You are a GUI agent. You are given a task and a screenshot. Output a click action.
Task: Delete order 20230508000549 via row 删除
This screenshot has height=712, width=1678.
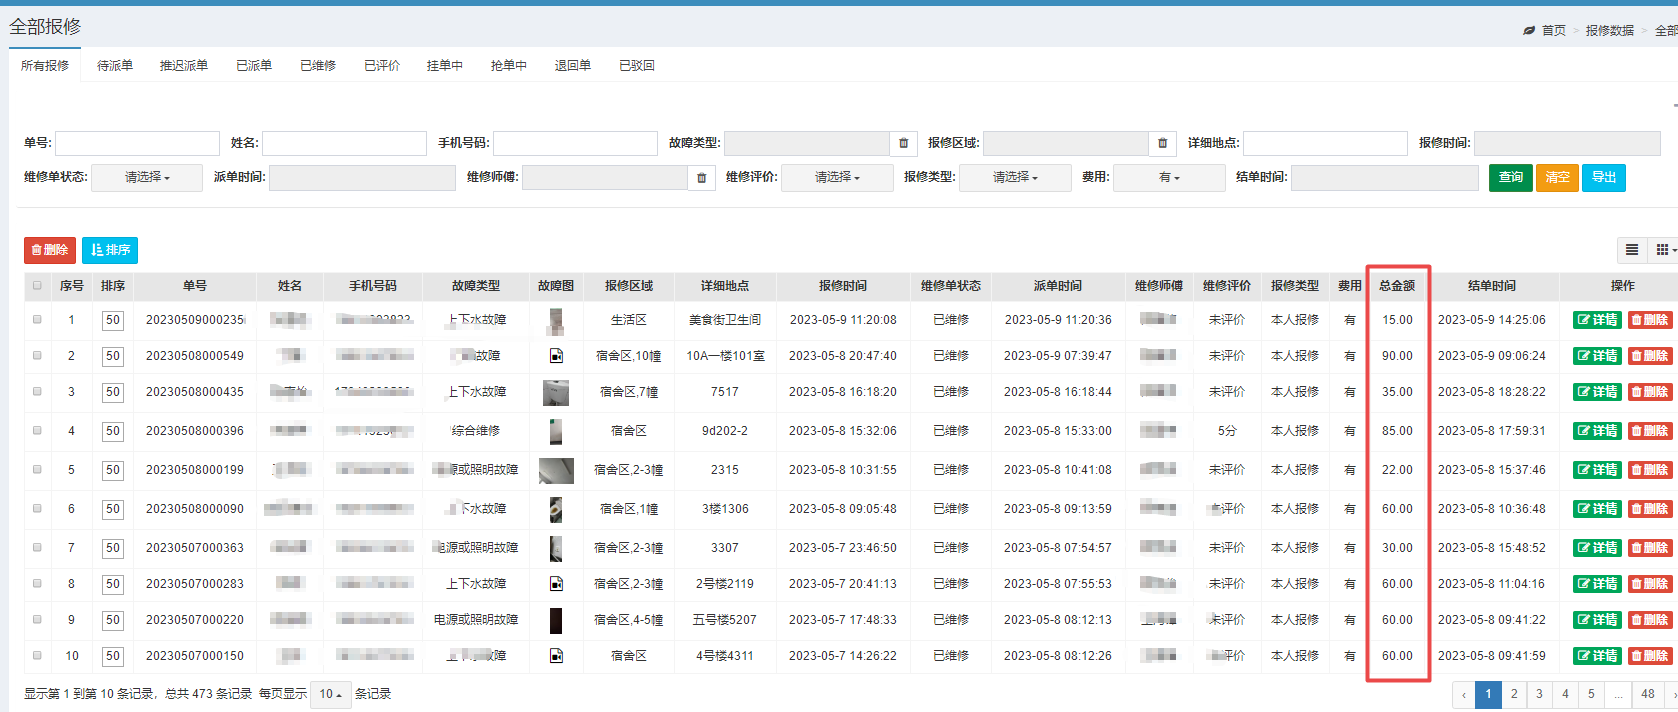[1650, 356]
